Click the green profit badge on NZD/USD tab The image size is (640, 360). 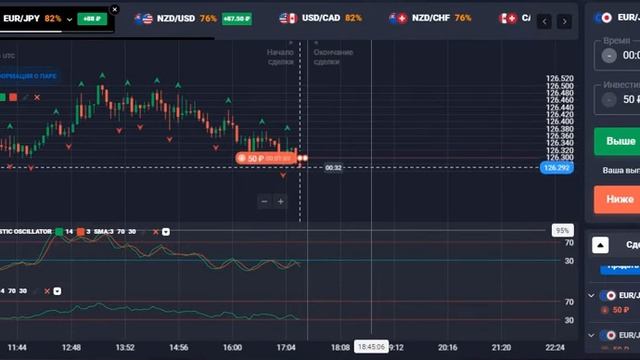pyautogui.click(x=237, y=19)
